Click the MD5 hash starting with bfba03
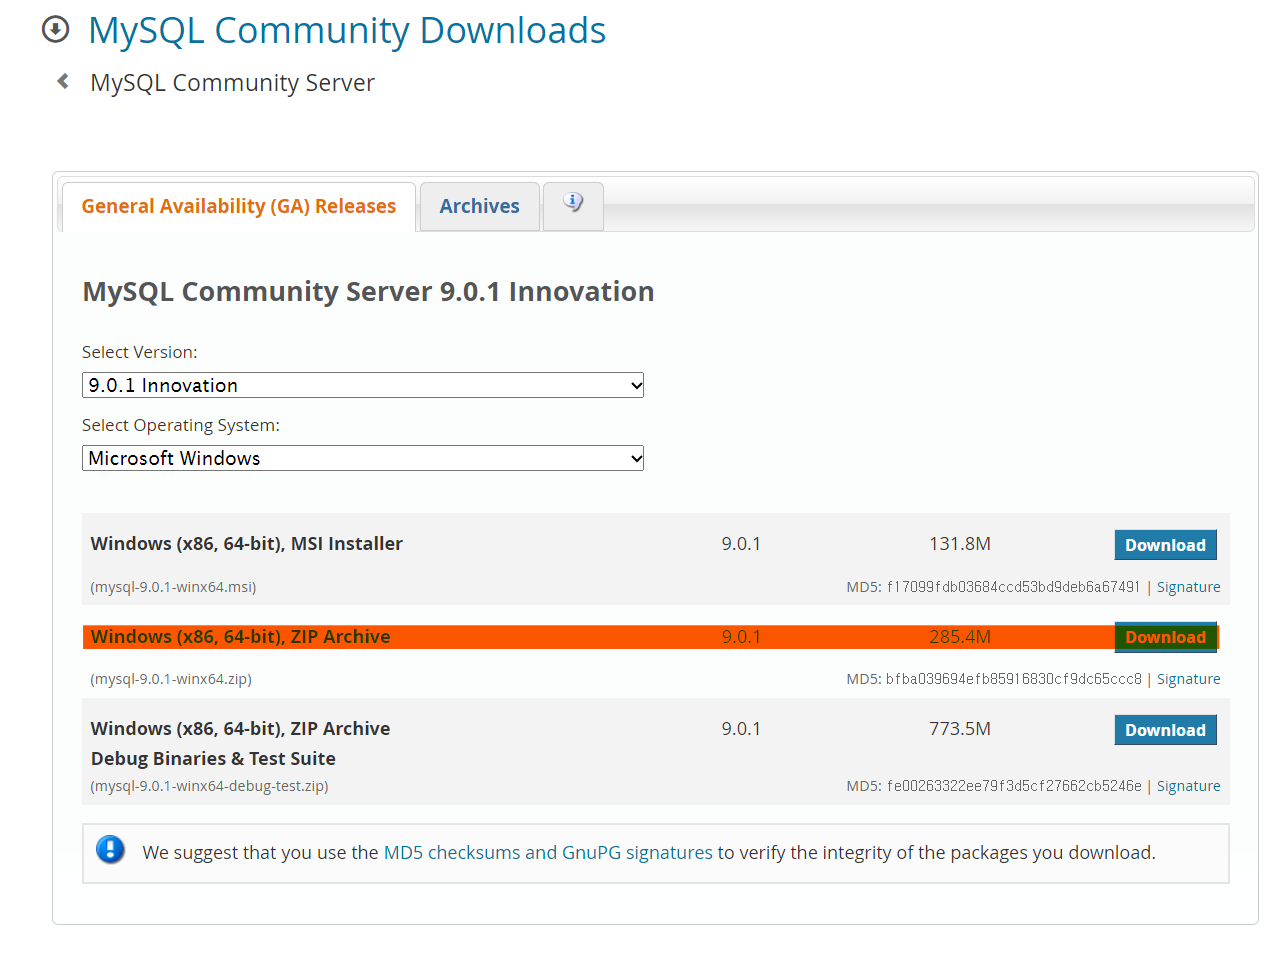 tap(1013, 679)
